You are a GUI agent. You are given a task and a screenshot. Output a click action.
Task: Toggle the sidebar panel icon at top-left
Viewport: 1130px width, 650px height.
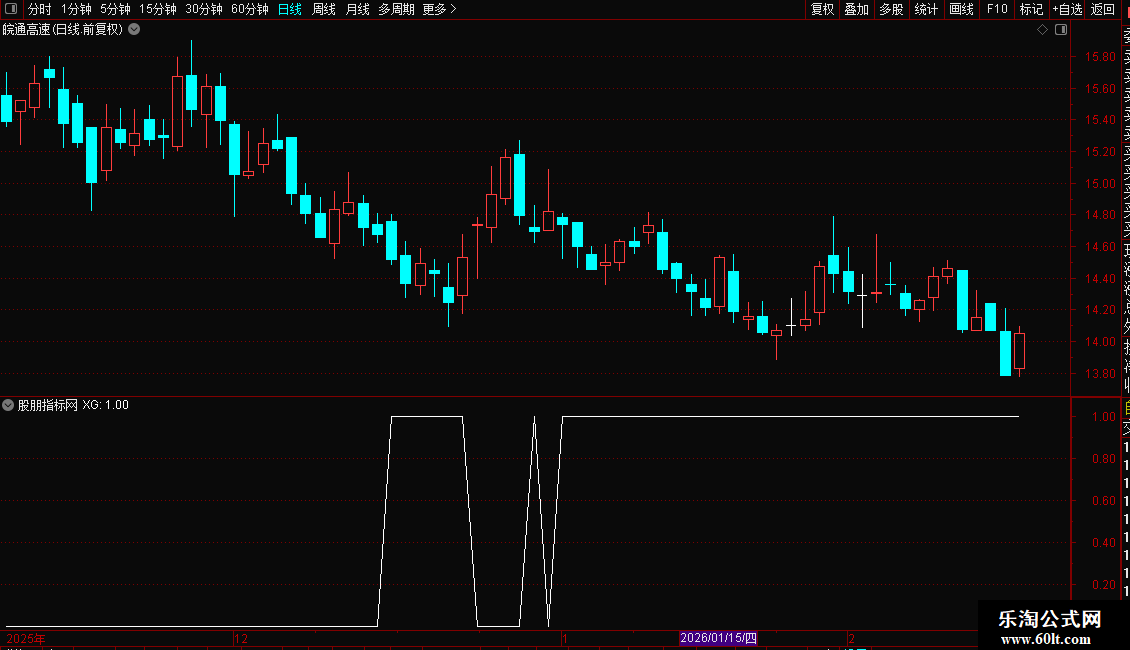[x=11, y=9]
